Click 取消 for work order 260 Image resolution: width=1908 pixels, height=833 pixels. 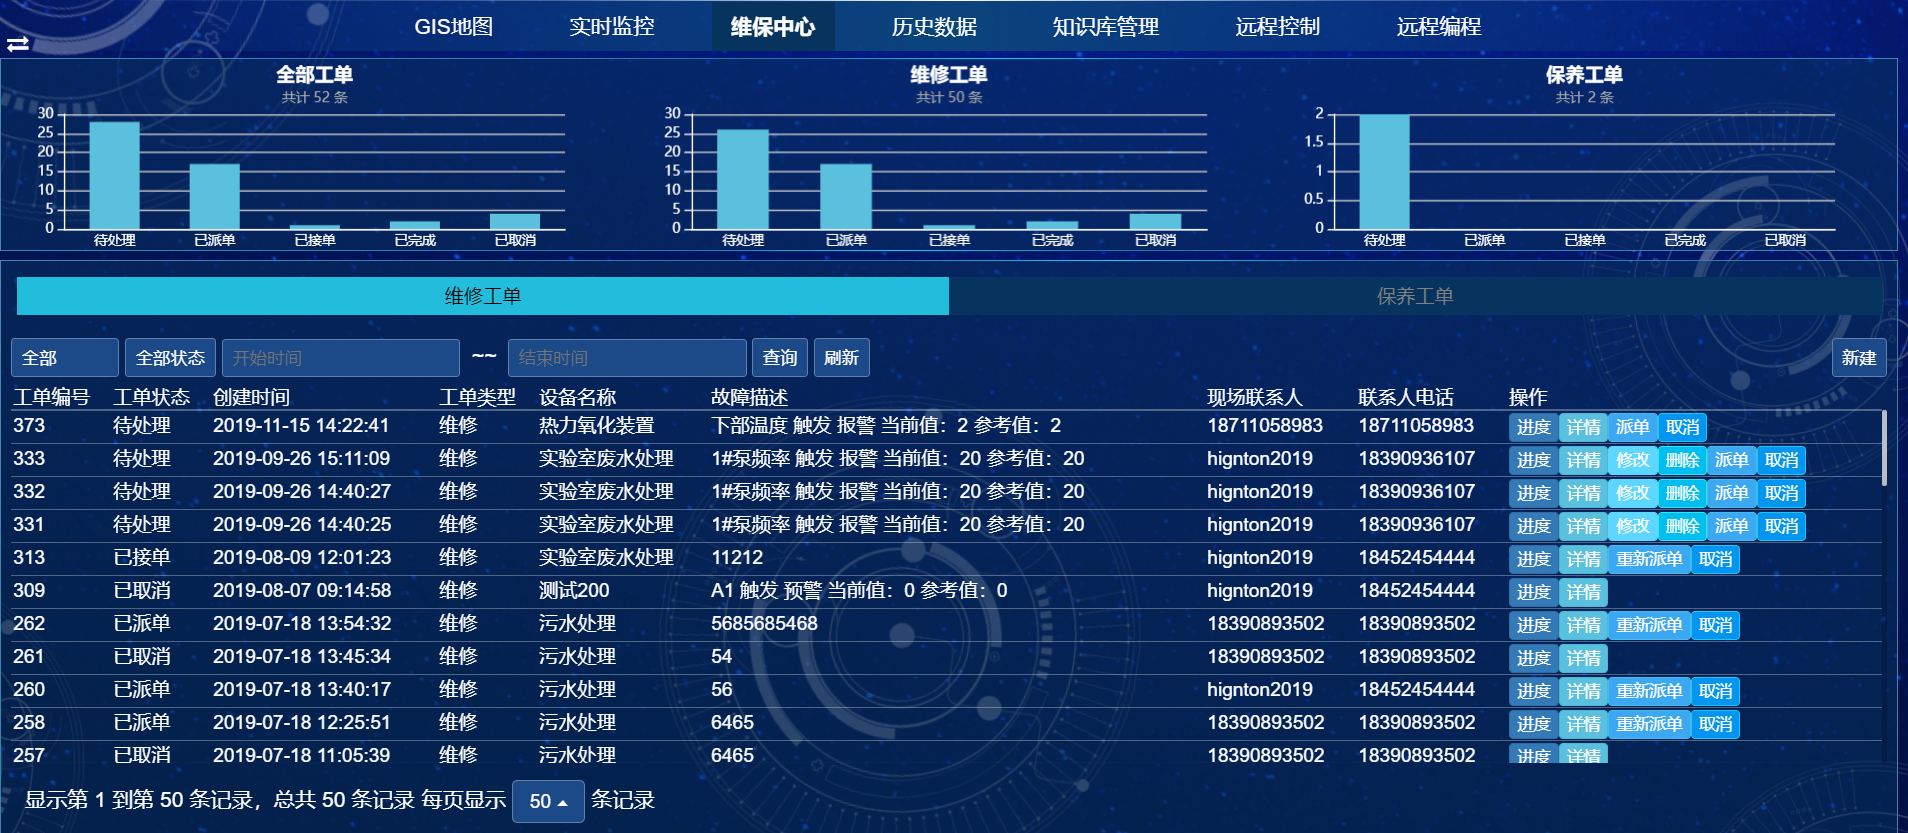pyautogui.click(x=1716, y=691)
